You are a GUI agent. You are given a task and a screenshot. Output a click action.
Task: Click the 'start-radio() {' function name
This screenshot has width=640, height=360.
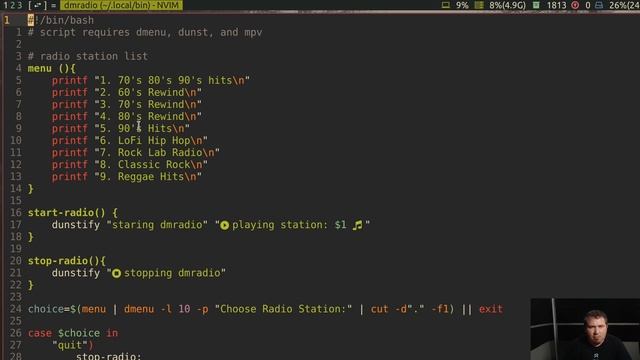73,213
